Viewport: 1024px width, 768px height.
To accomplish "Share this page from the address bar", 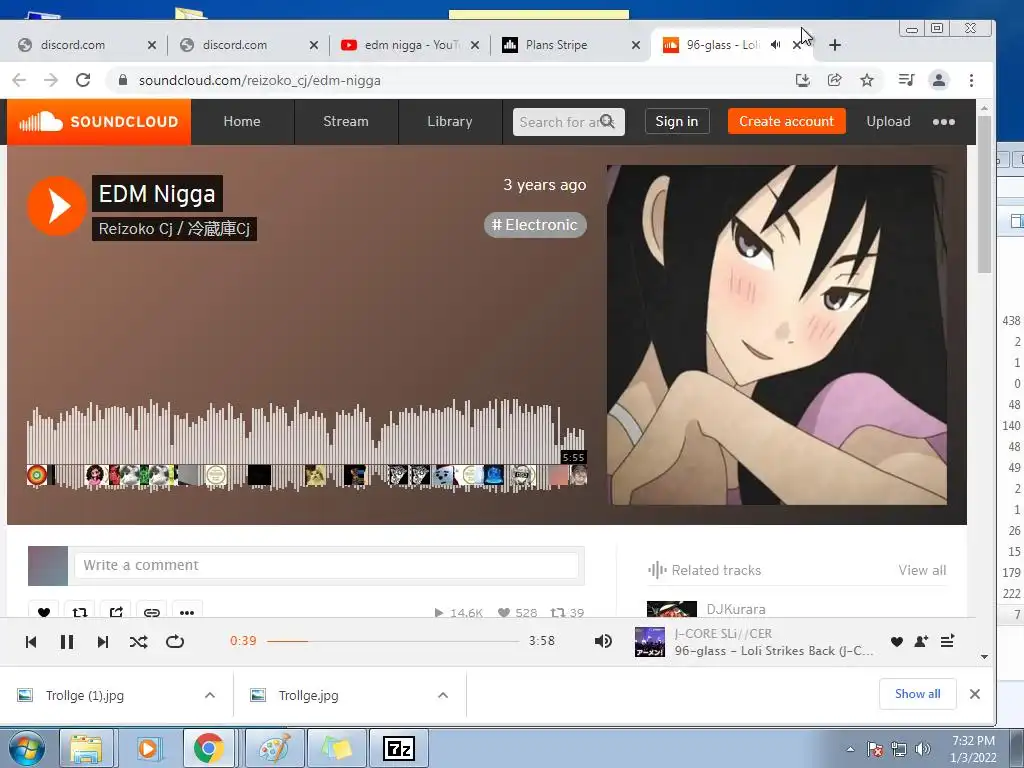I will point(835,80).
